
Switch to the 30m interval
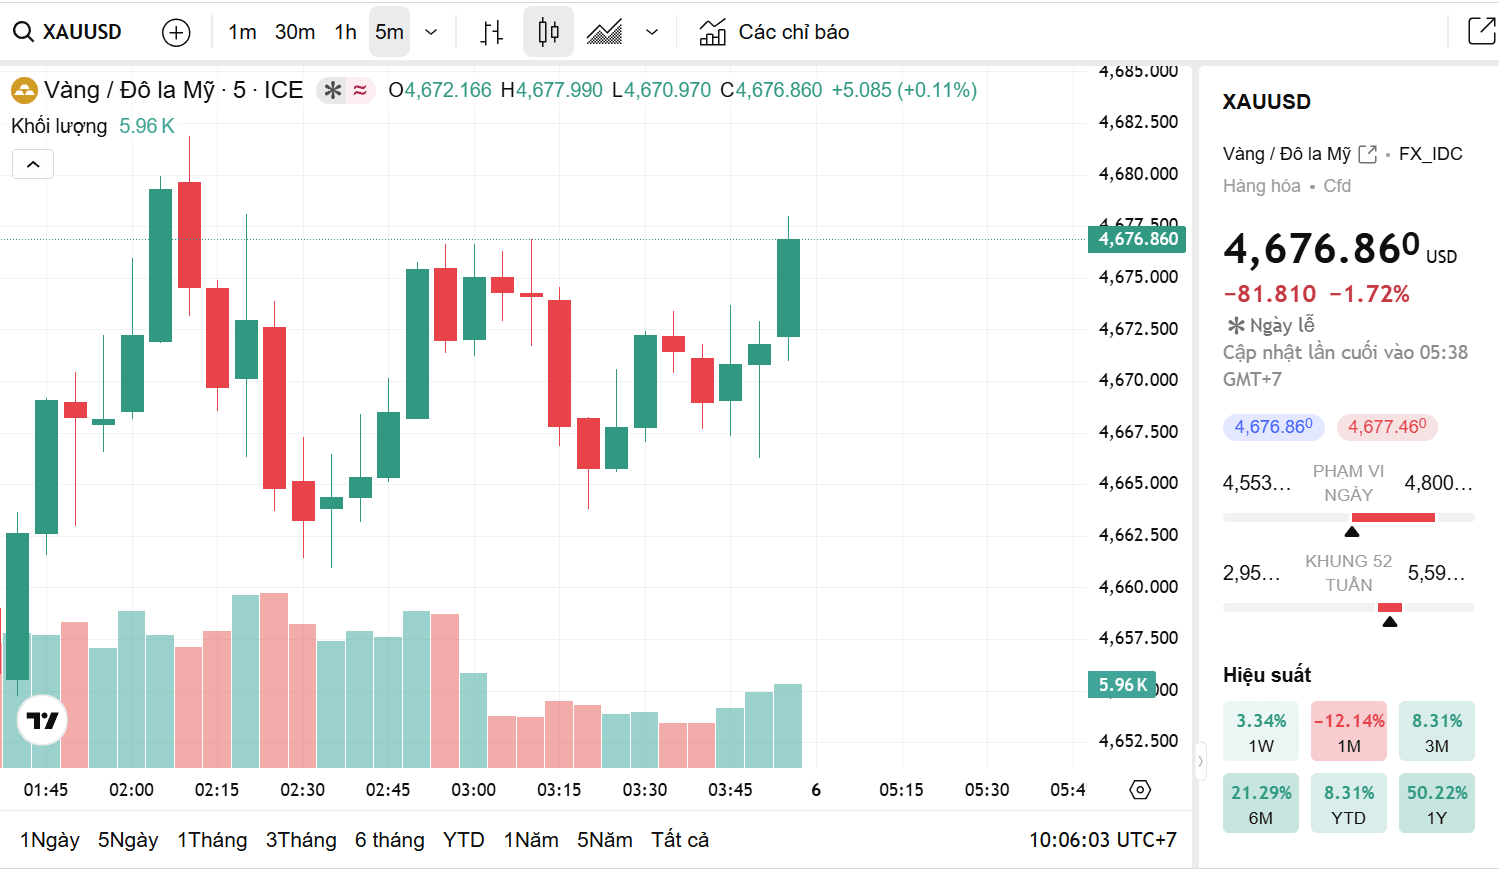tap(295, 32)
